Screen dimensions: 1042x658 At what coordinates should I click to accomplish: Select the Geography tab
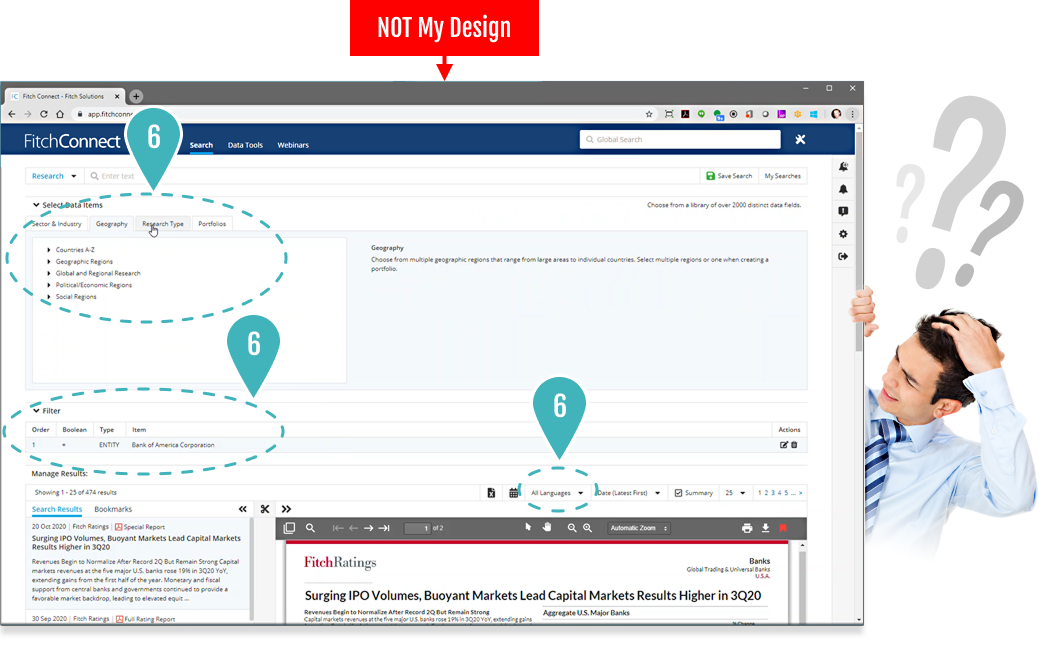coord(112,224)
